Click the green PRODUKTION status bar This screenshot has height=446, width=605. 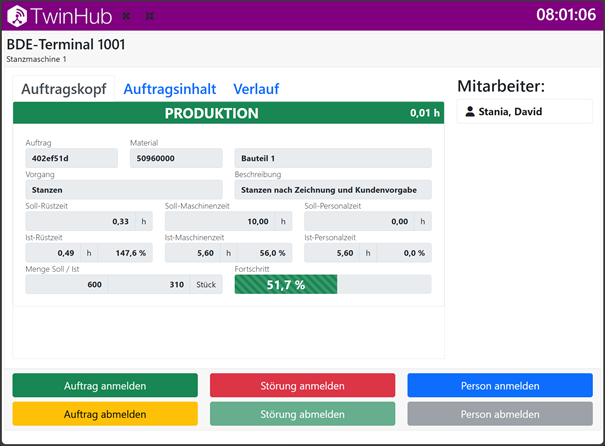229,113
